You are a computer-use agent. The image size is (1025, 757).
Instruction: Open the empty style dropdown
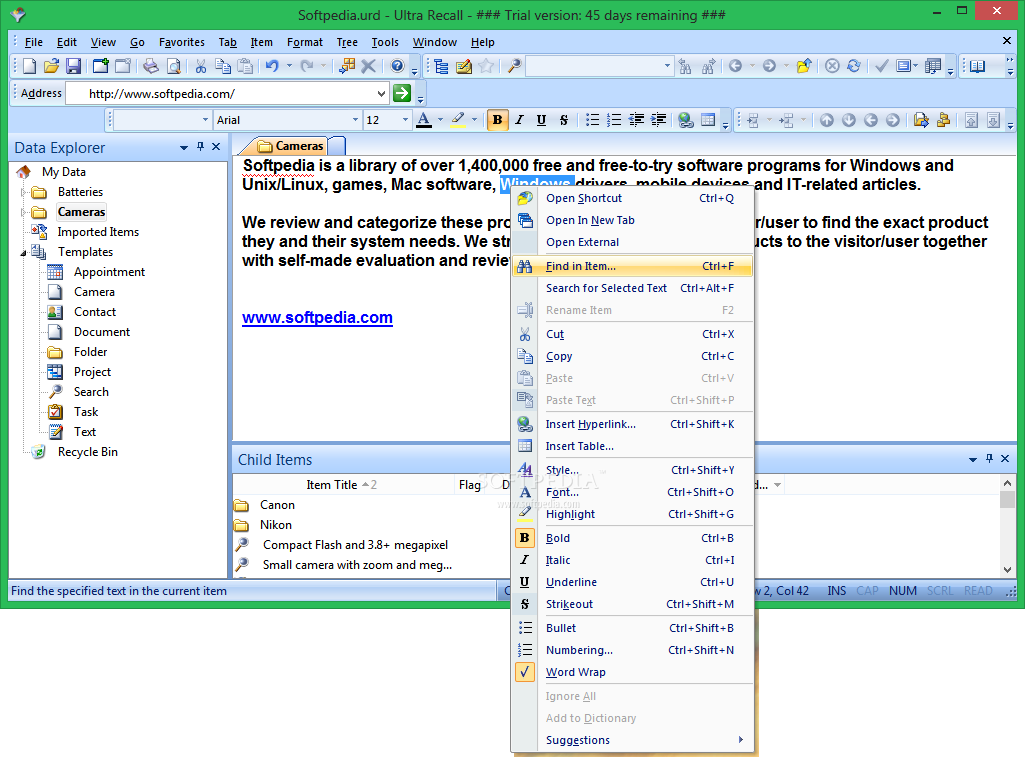(205, 120)
